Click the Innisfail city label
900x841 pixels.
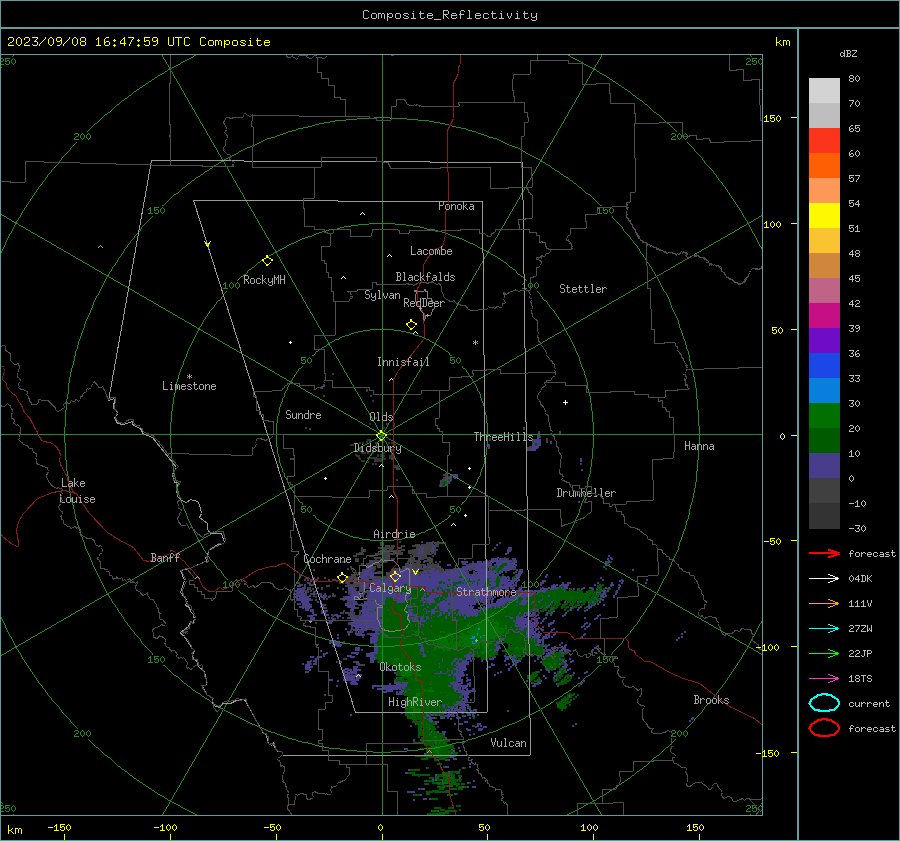[x=403, y=362]
